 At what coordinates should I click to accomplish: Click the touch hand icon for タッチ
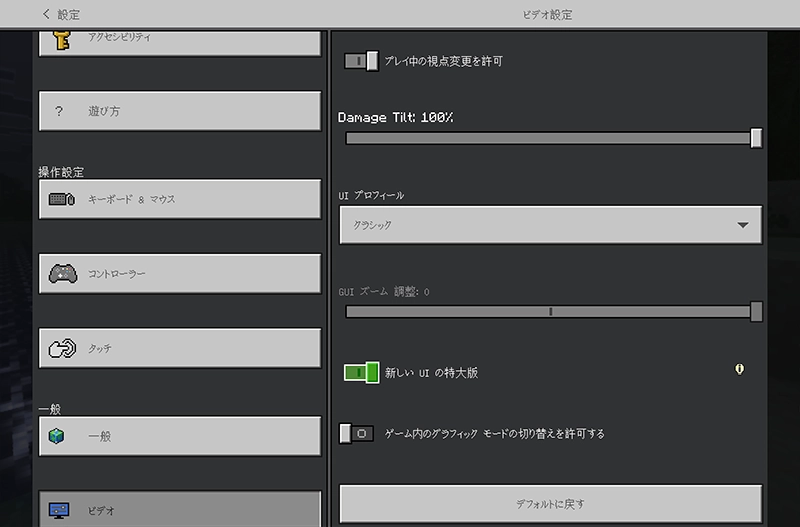click(61, 348)
